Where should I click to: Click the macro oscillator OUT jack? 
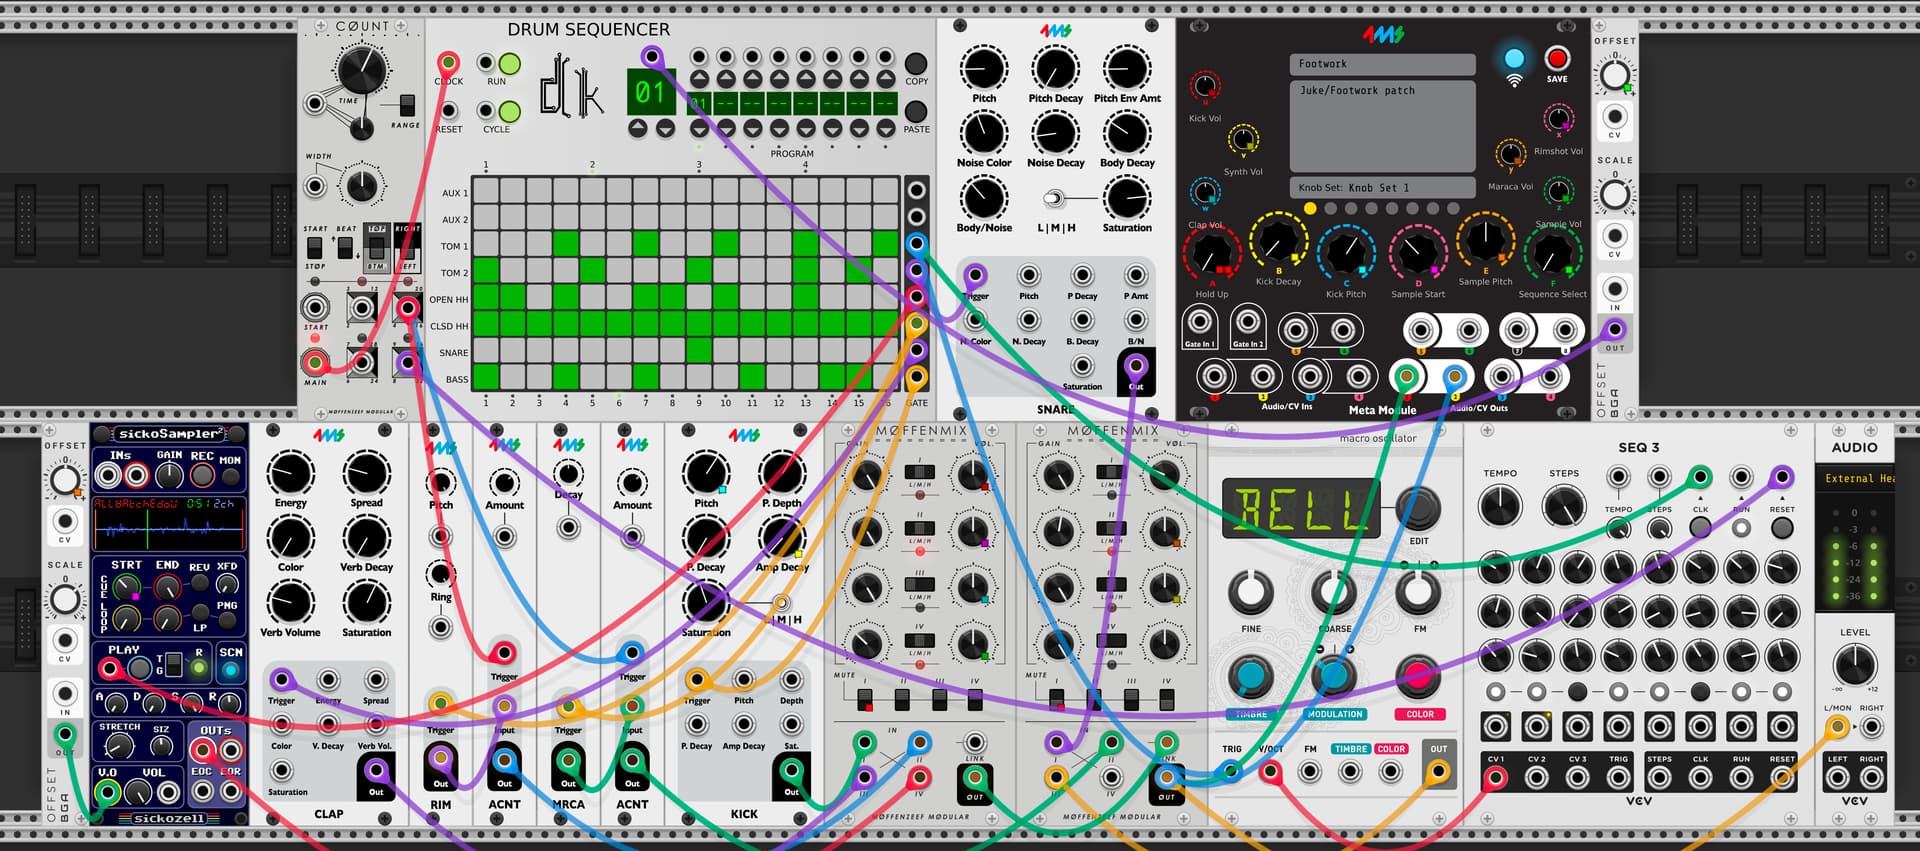[1438, 771]
